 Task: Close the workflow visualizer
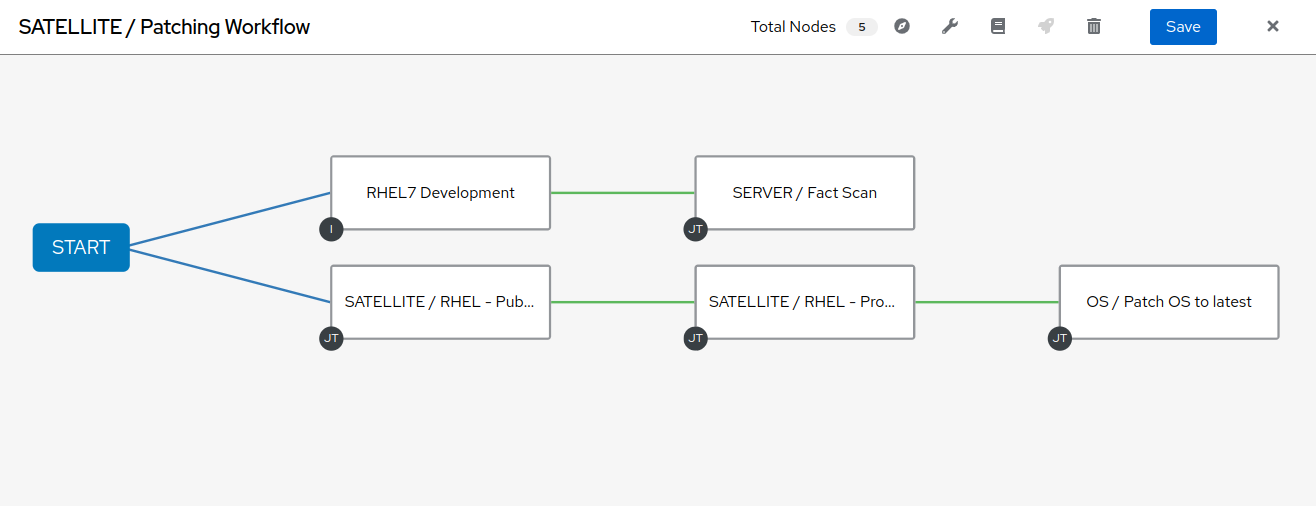[x=1273, y=27]
